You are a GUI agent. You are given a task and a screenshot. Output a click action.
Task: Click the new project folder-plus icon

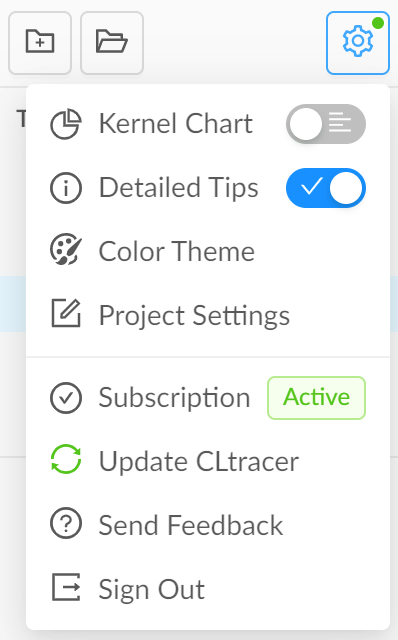[x=40, y=42]
